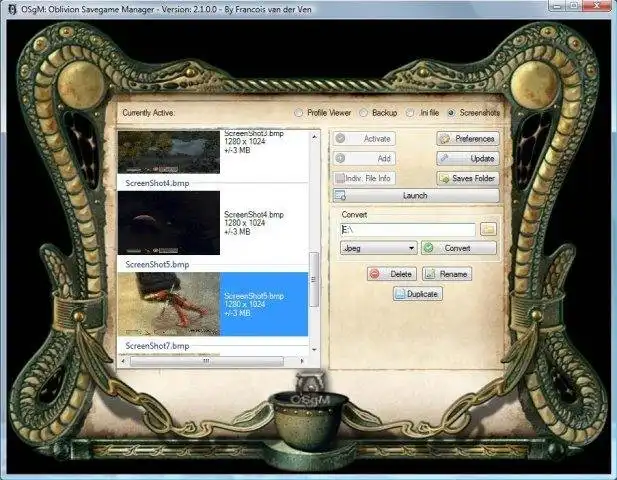
Task: Select the Screenshots radio button
Action: click(x=451, y=113)
